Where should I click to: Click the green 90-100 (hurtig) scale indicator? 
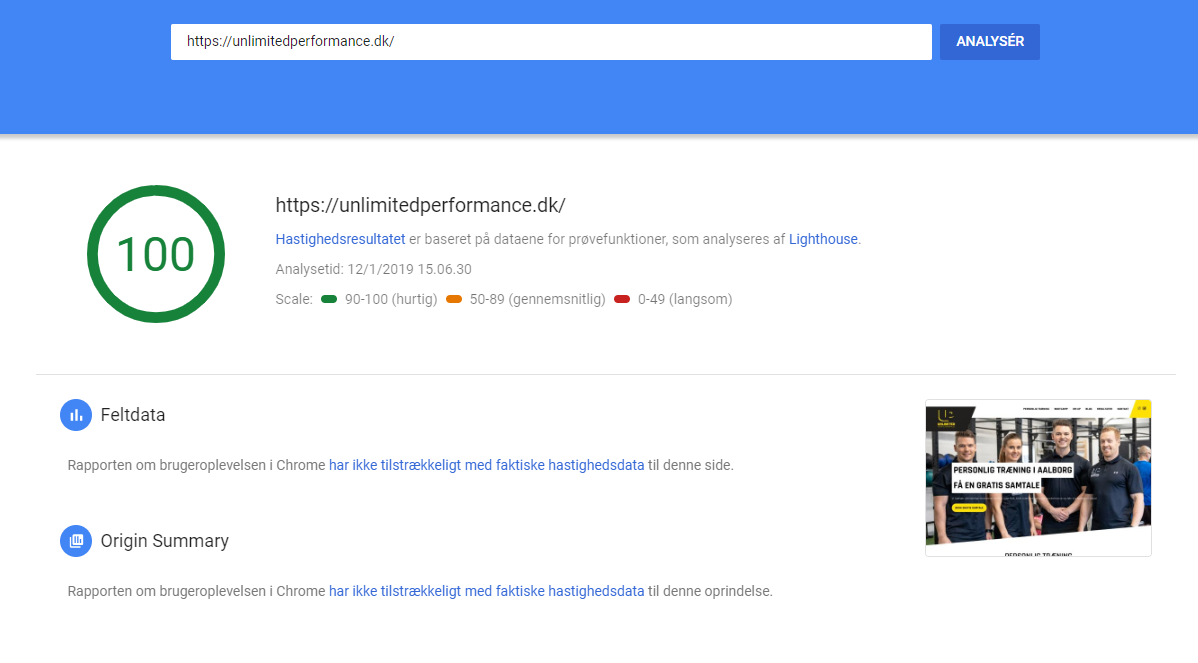click(329, 299)
